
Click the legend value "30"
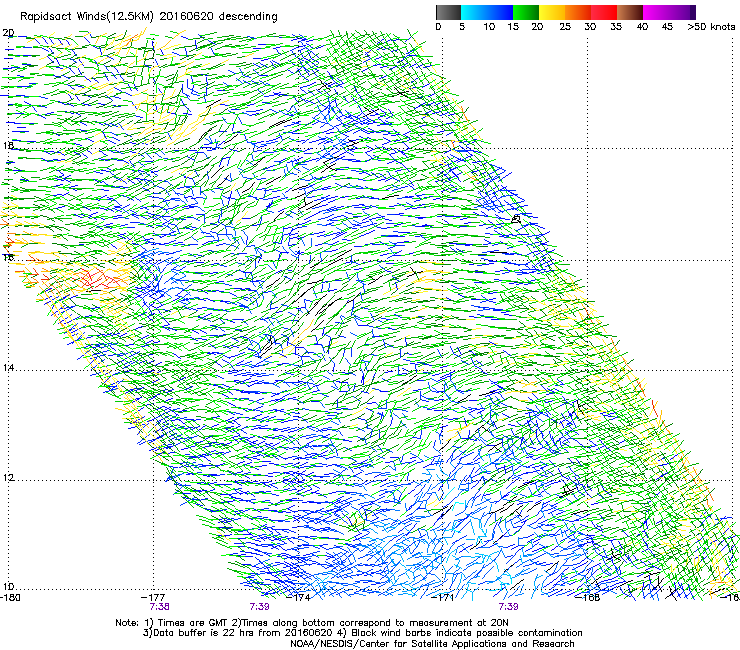pyautogui.click(x=590, y=27)
